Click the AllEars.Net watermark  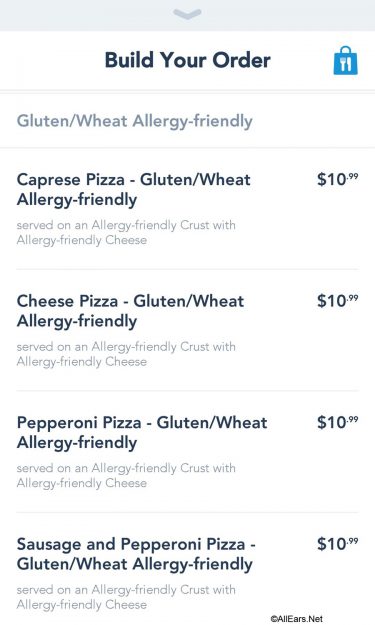click(296, 619)
